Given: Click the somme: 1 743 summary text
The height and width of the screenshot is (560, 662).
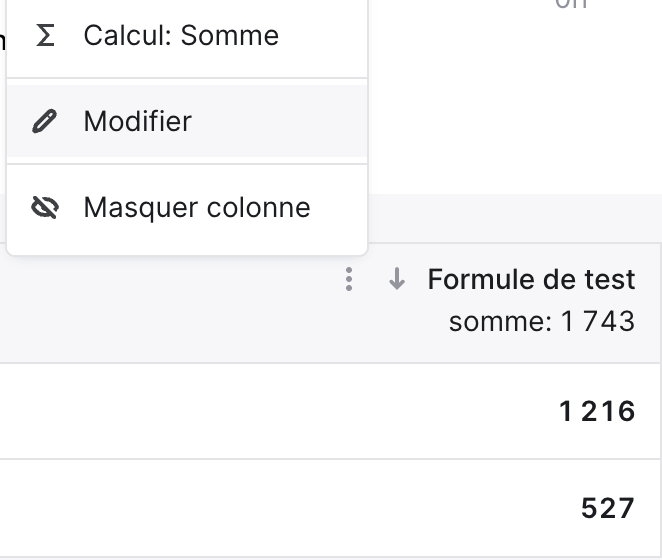Looking at the screenshot, I should pyautogui.click(x=542, y=322).
